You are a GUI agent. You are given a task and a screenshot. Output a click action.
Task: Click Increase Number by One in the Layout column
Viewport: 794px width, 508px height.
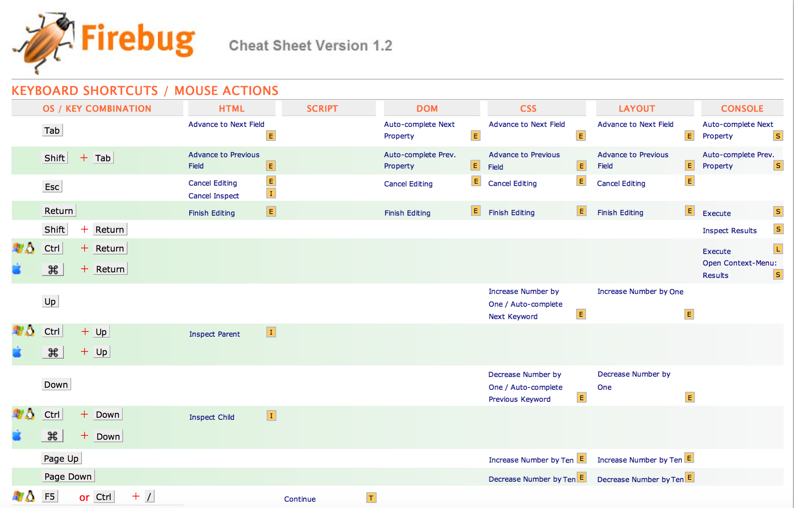[x=640, y=291]
